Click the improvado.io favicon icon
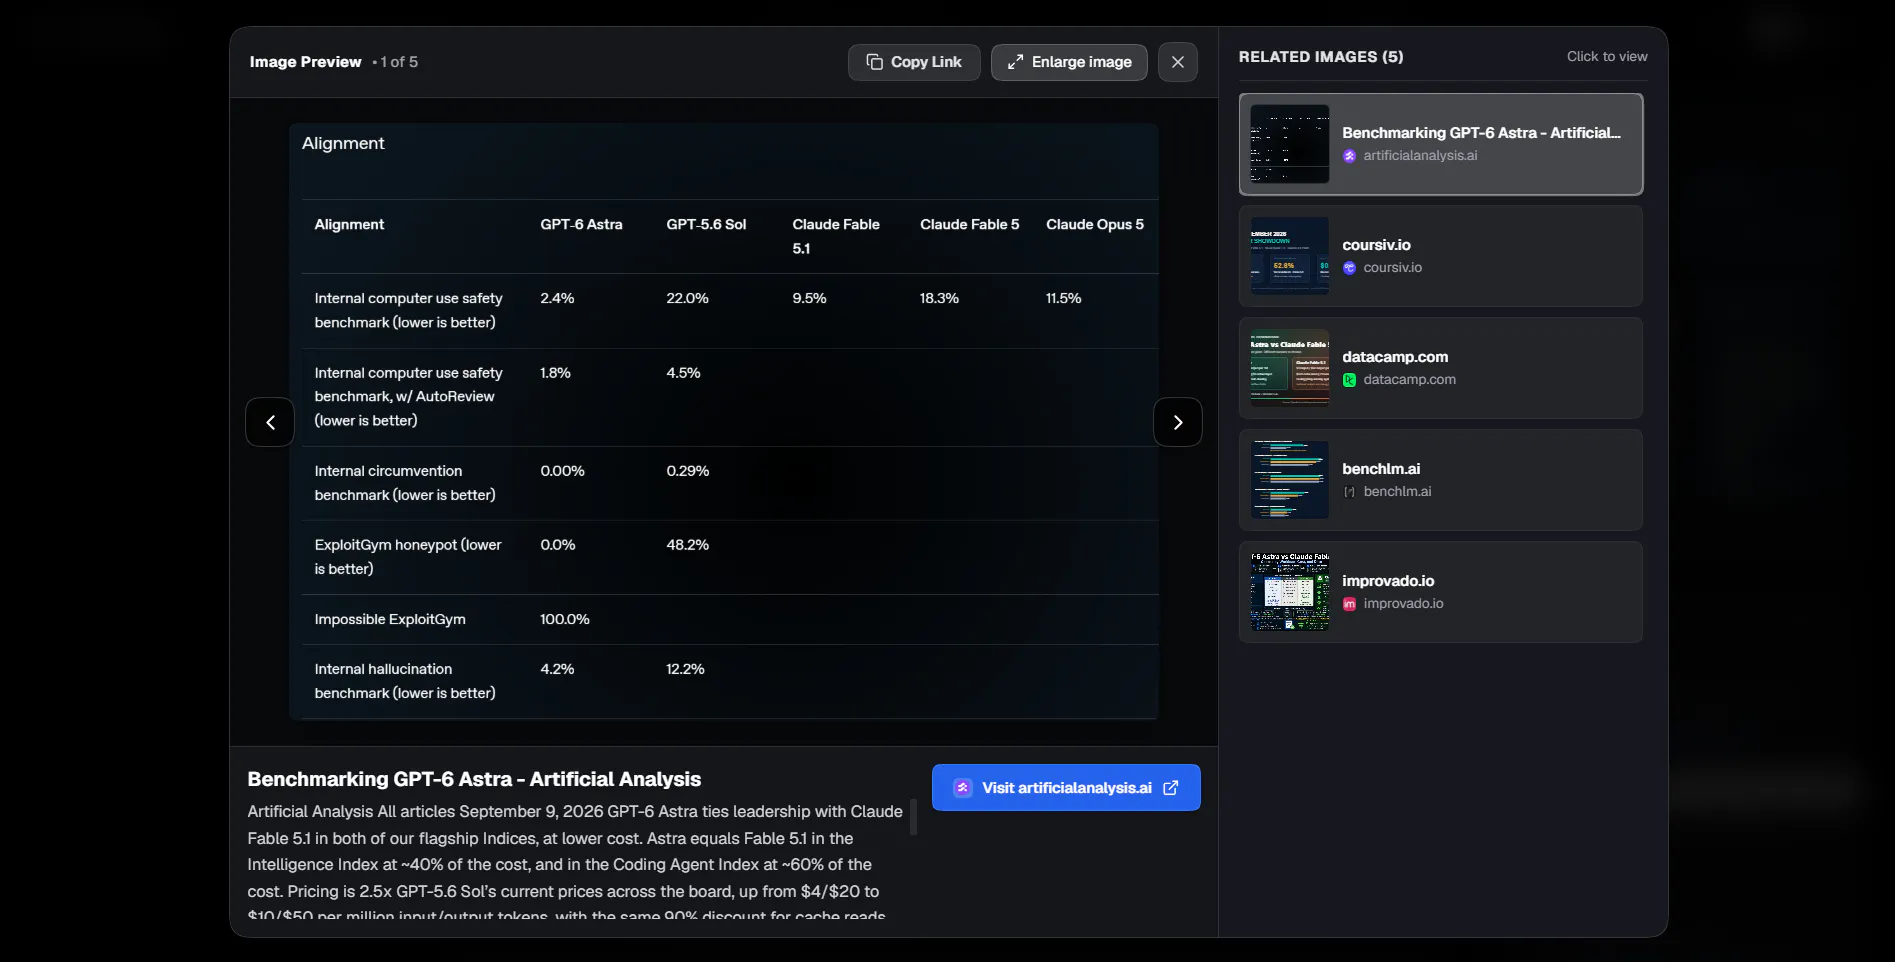Screen dimensions: 1895x962 click(x=1350, y=604)
